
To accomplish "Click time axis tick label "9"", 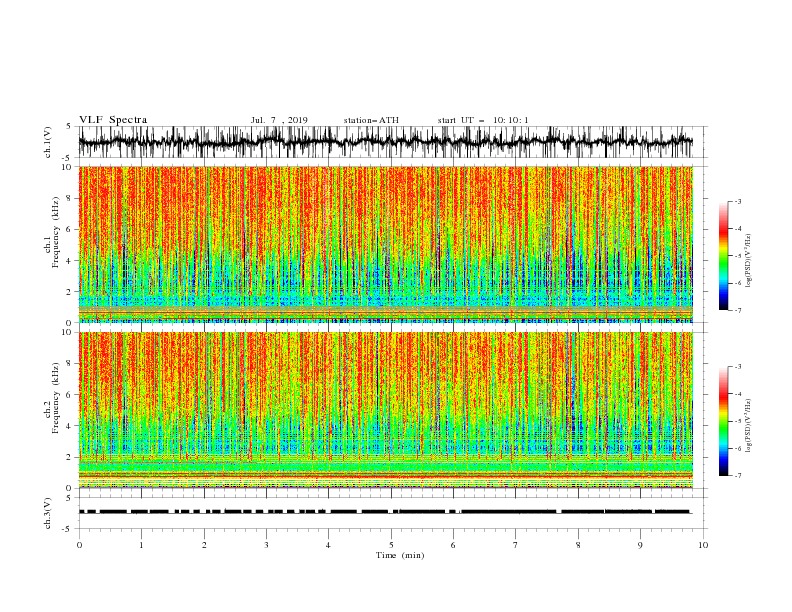I will (x=640, y=545).
